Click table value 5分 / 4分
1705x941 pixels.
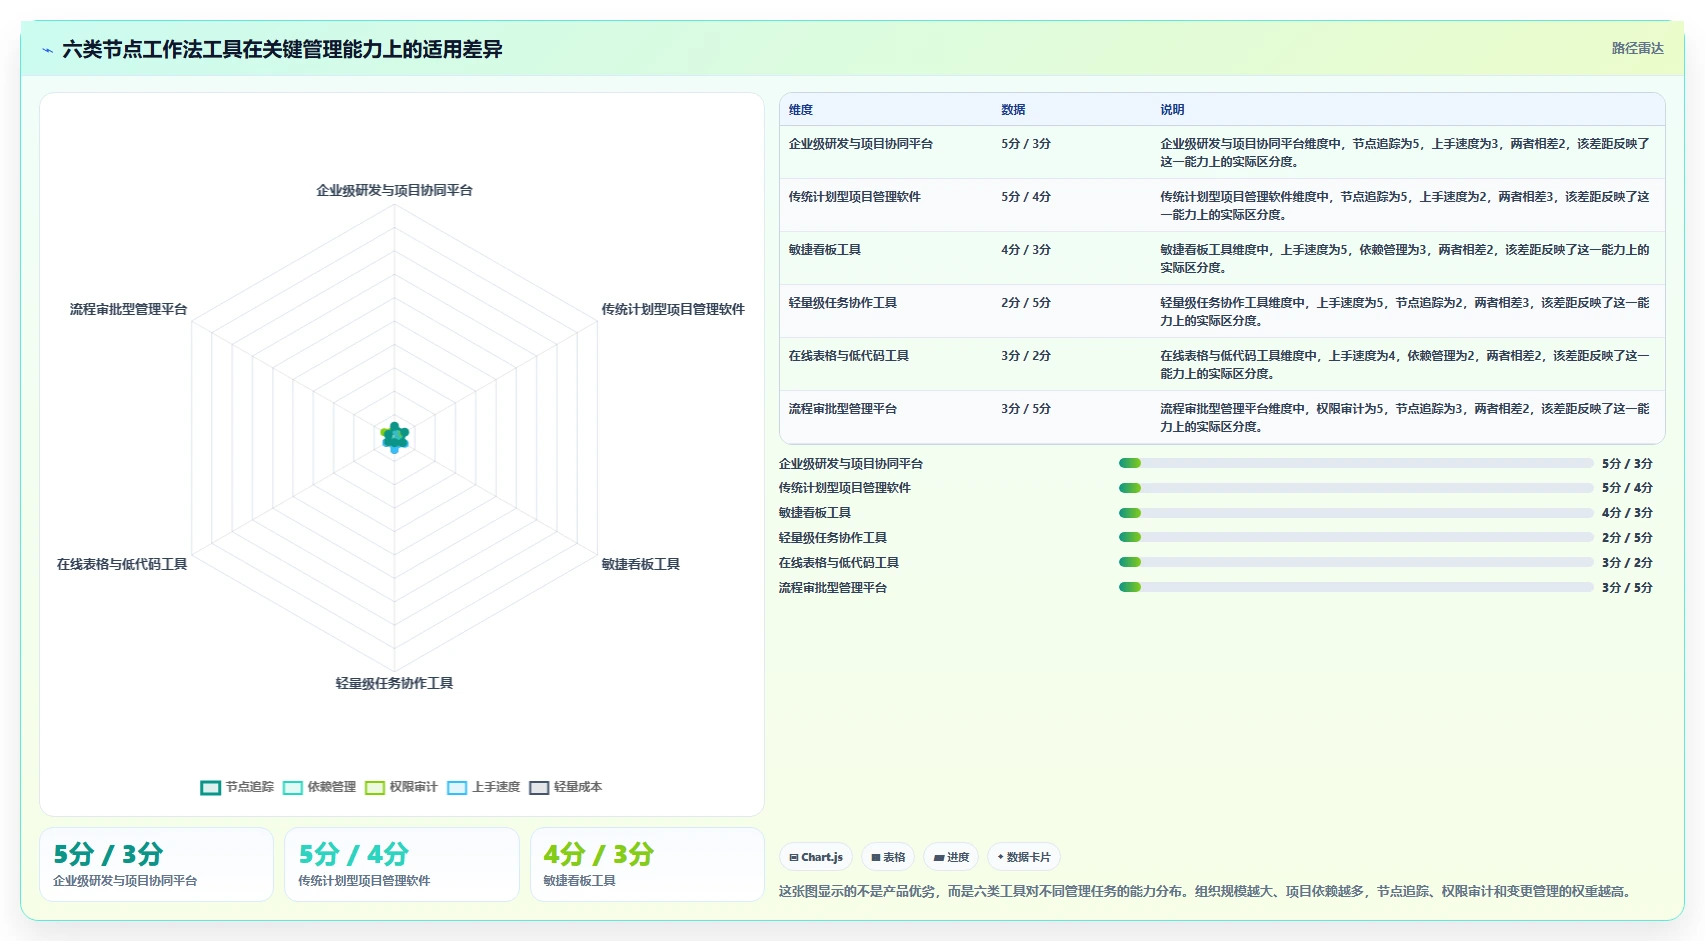1026,197
